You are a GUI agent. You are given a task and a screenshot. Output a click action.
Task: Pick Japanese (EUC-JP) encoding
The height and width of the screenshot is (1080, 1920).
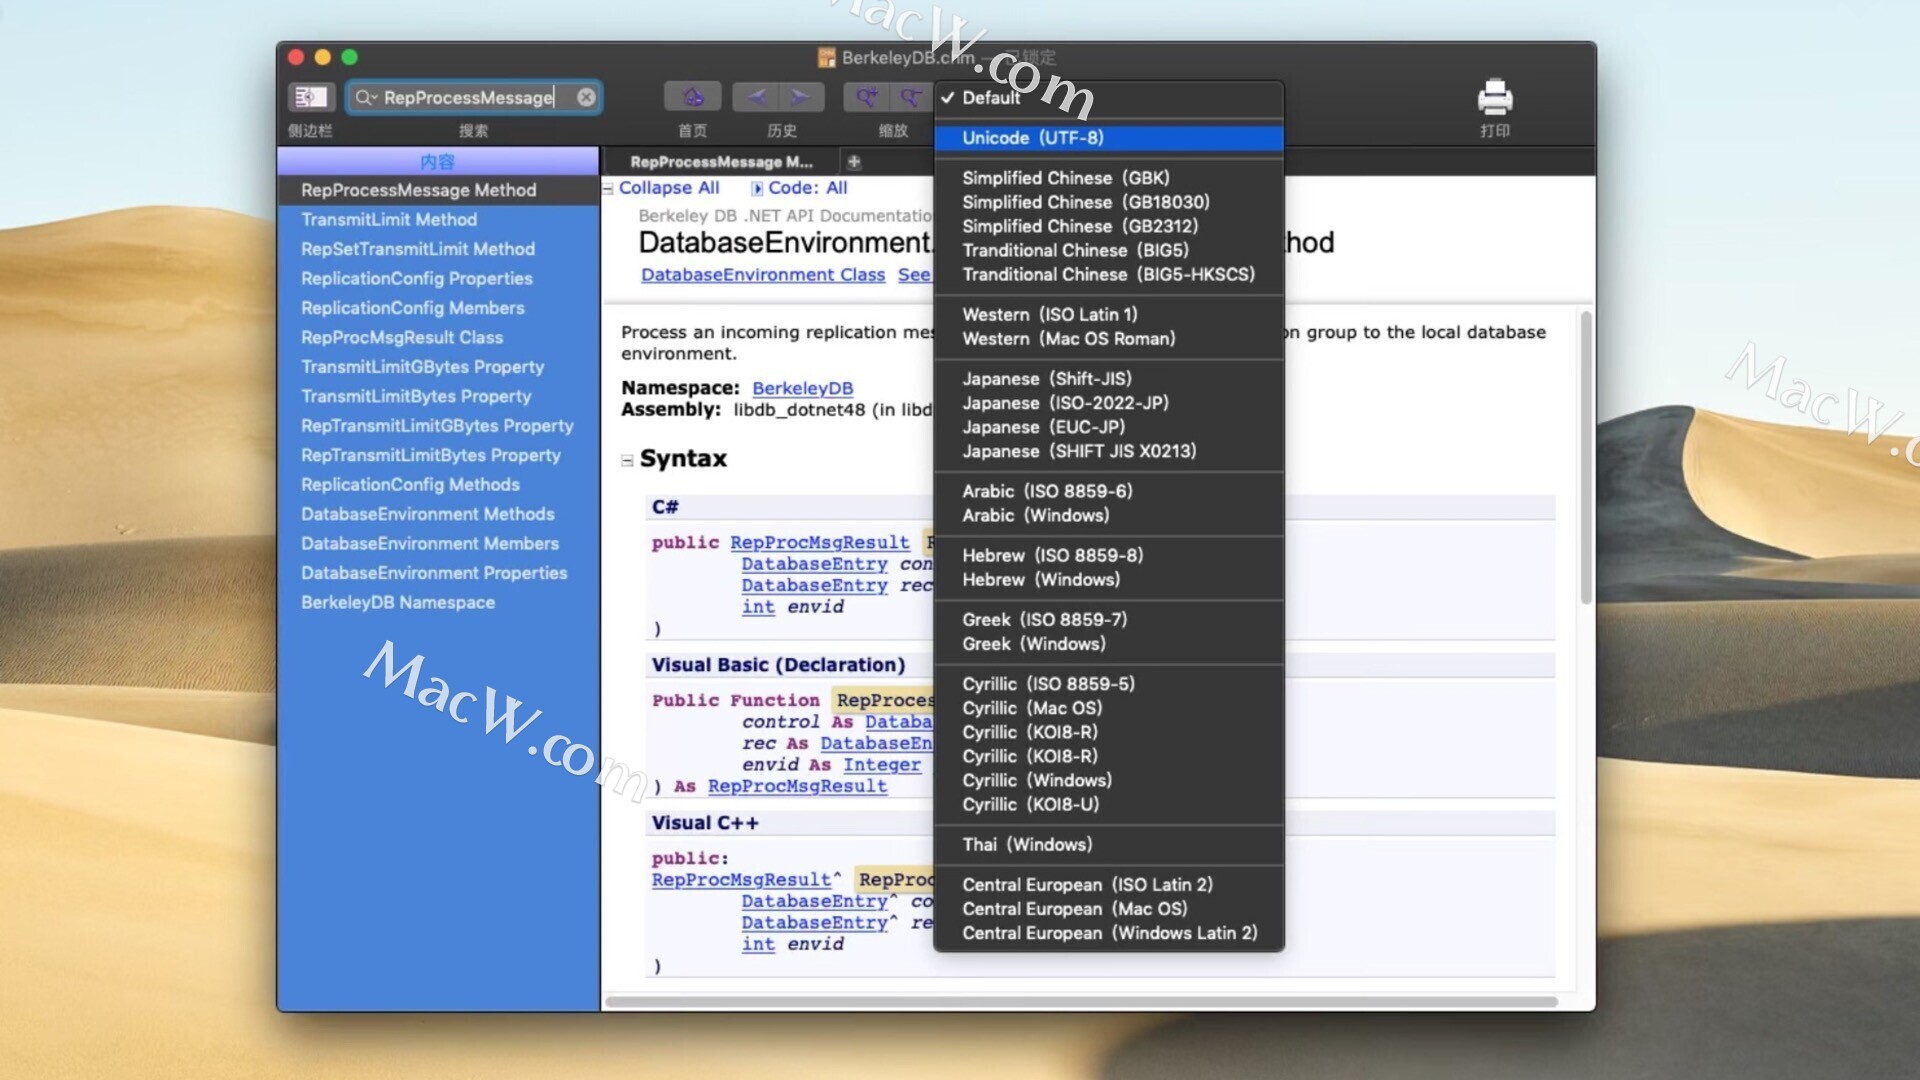[x=1109, y=426]
